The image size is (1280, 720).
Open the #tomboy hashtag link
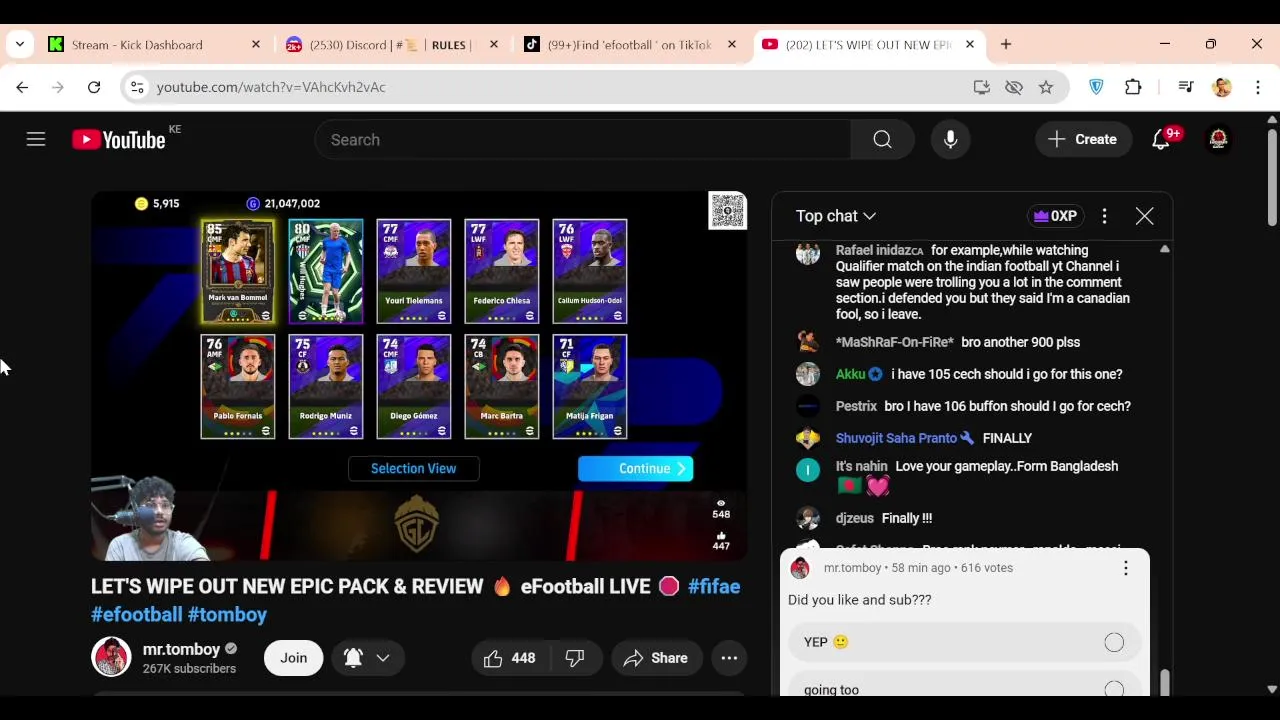click(x=227, y=615)
